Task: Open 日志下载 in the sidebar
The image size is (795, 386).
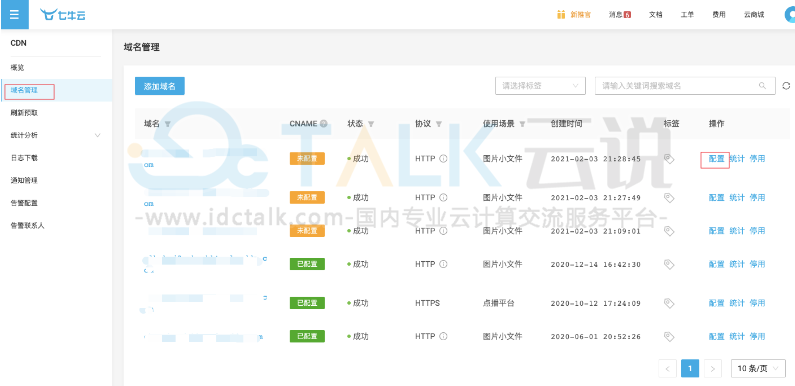Action: coord(24,158)
